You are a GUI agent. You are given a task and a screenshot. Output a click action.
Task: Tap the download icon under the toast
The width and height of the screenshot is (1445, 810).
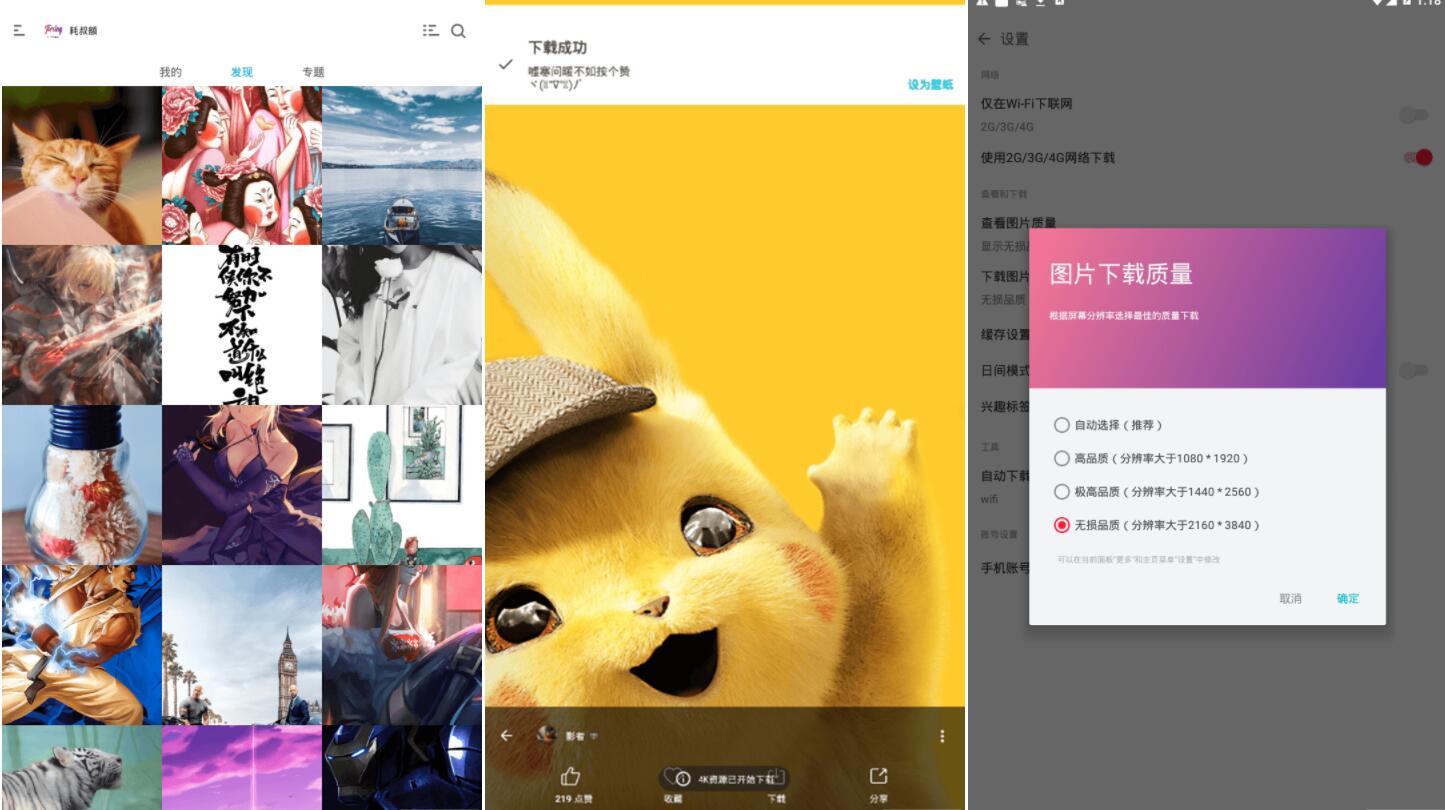(x=776, y=776)
